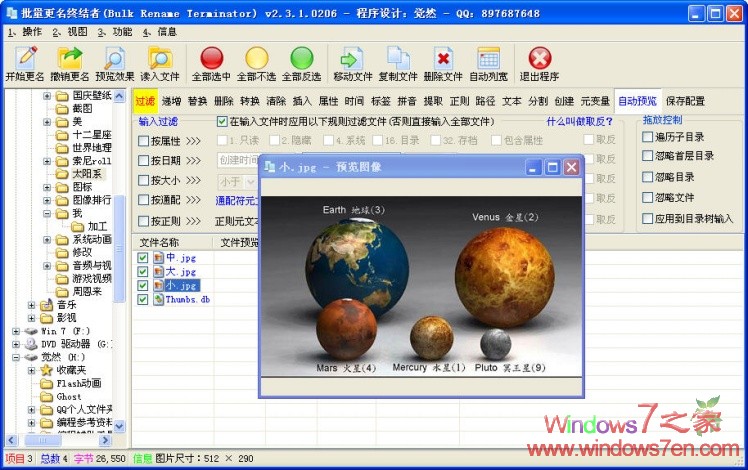748x470 pixels.
Task: Check 忽略目录 option
Action: click(647, 177)
